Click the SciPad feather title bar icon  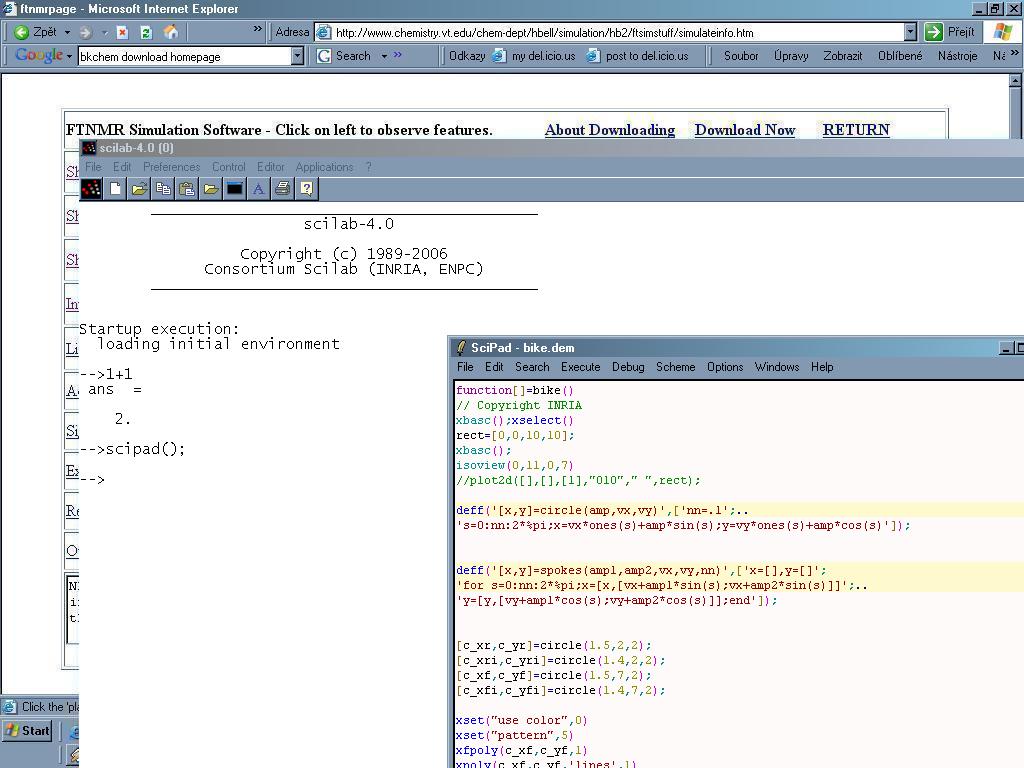(461, 347)
